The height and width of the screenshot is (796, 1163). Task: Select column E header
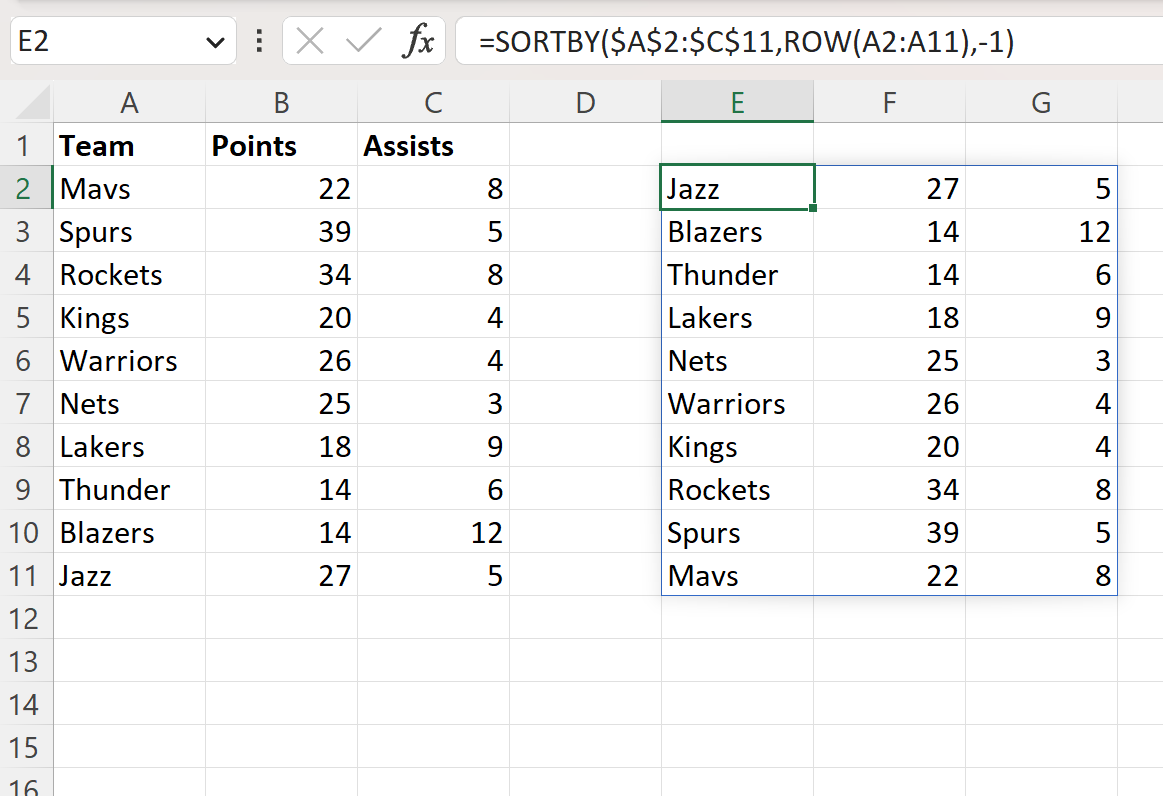point(737,102)
